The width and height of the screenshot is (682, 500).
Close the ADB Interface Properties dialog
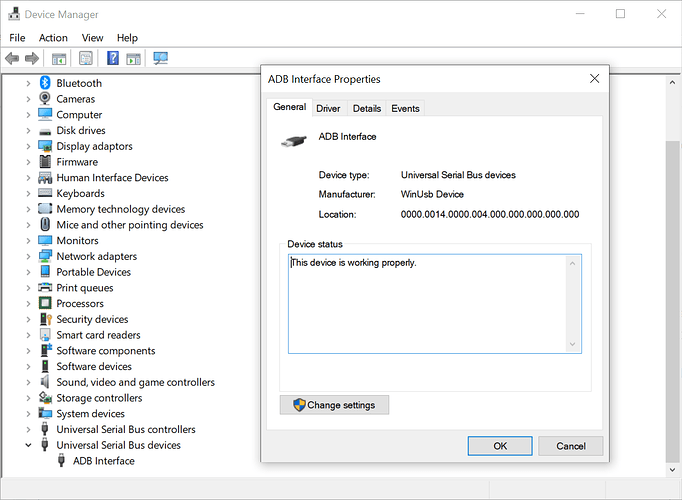[594, 79]
